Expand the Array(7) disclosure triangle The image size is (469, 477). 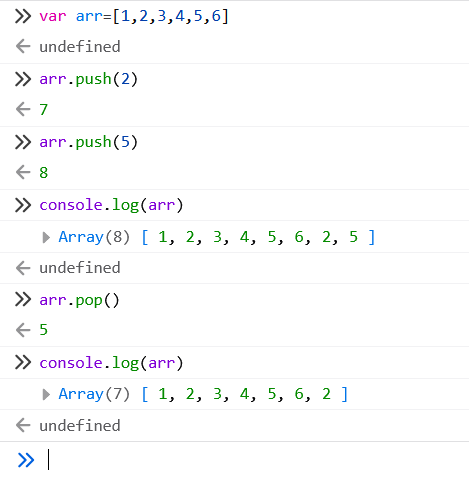pos(46,394)
